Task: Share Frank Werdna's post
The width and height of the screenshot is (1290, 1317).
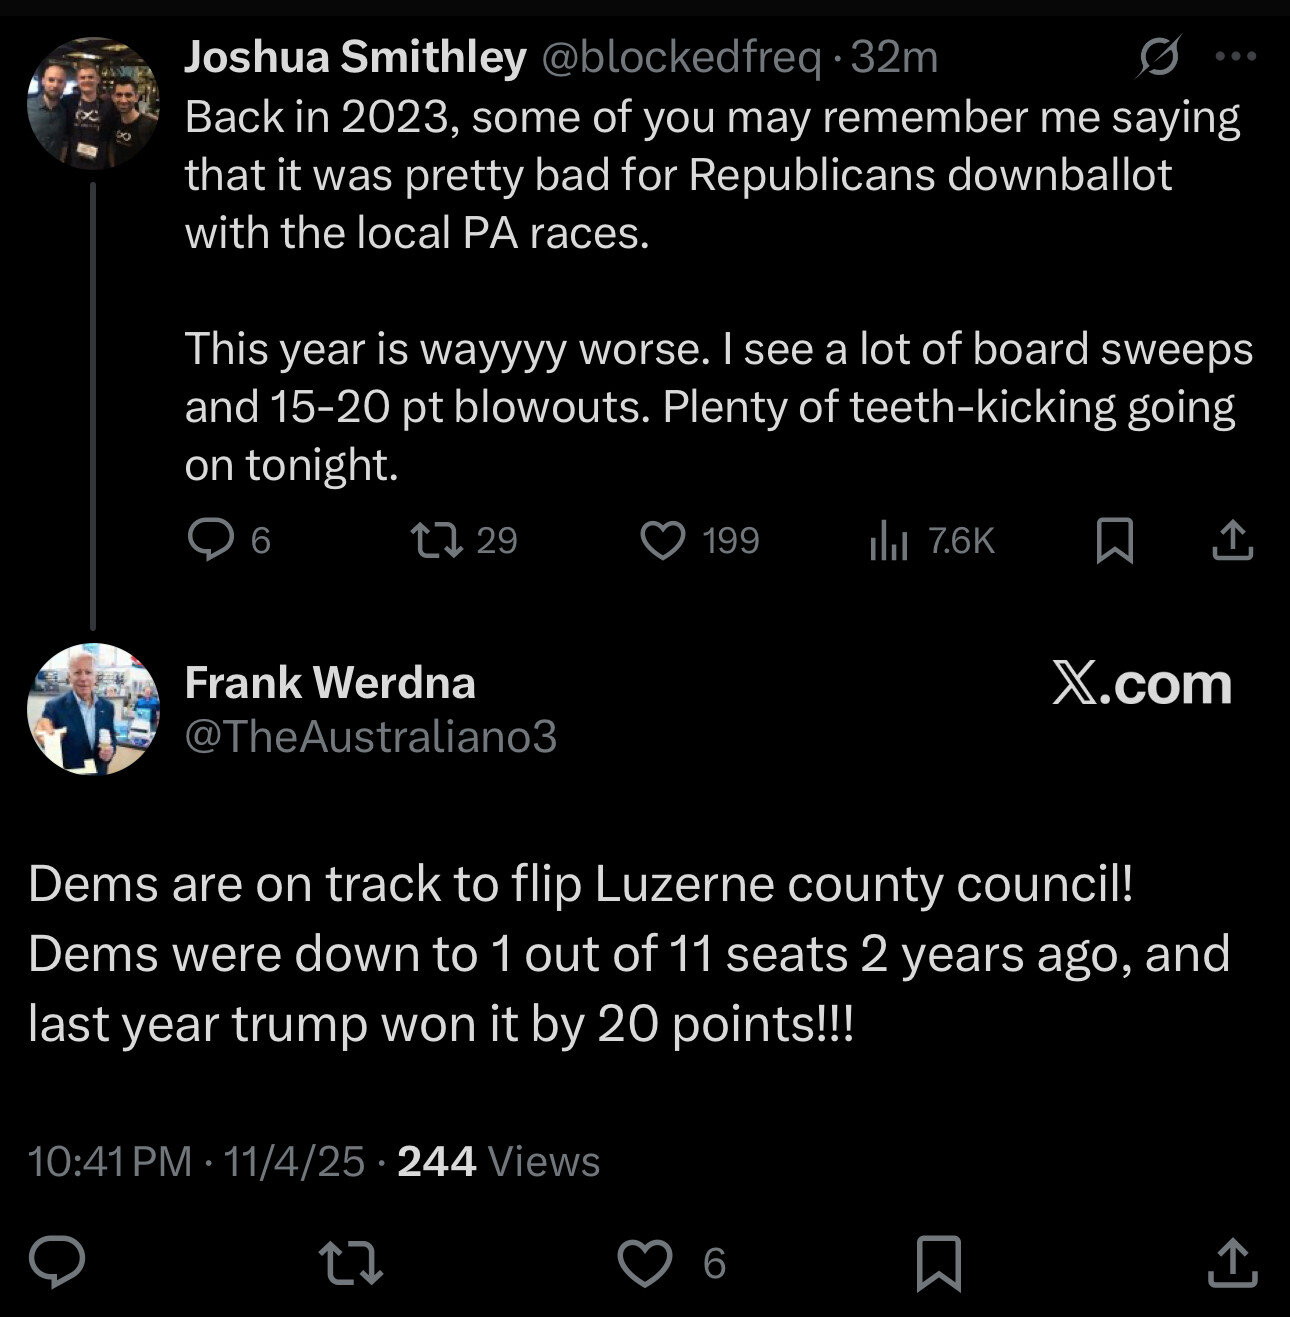Action: pyautogui.click(x=1232, y=1263)
